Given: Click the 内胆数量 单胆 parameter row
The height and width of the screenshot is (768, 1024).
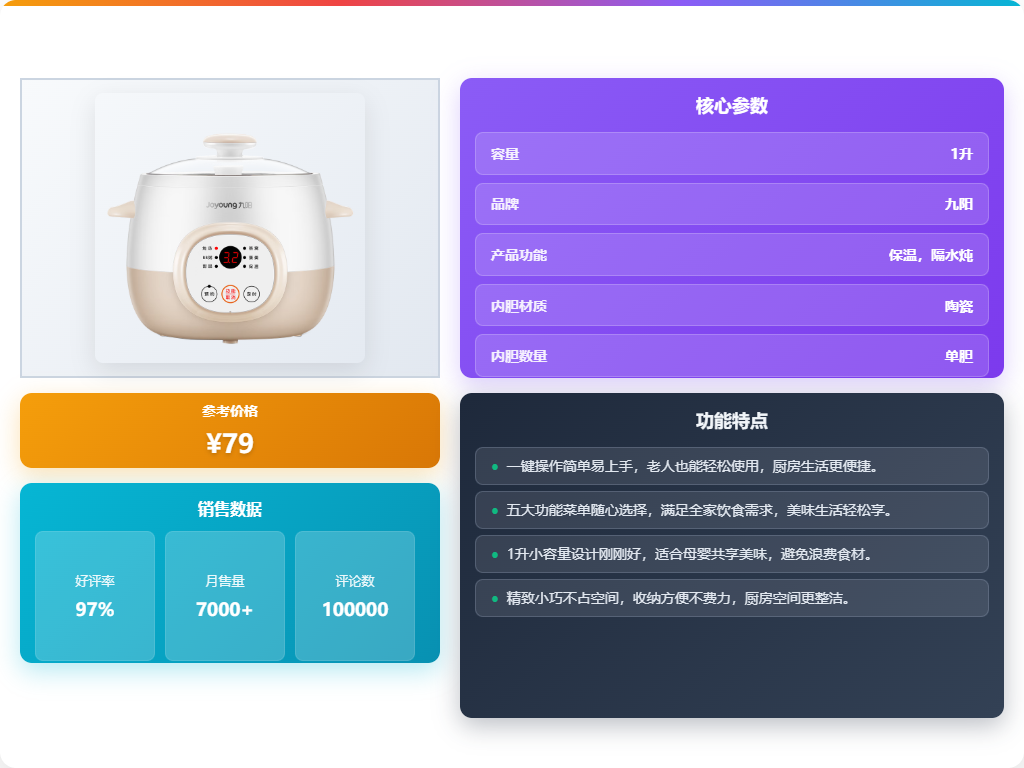Looking at the screenshot, I should [731, 356].
